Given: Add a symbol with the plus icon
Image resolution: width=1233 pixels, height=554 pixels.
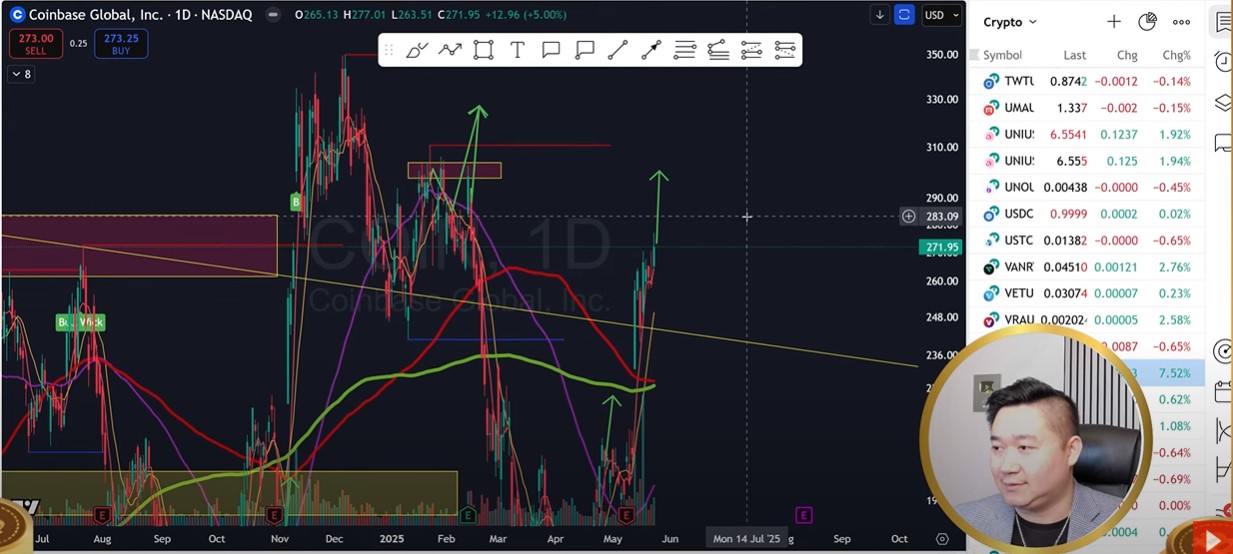Looking at the screenshot, I should pos(1114,22).
